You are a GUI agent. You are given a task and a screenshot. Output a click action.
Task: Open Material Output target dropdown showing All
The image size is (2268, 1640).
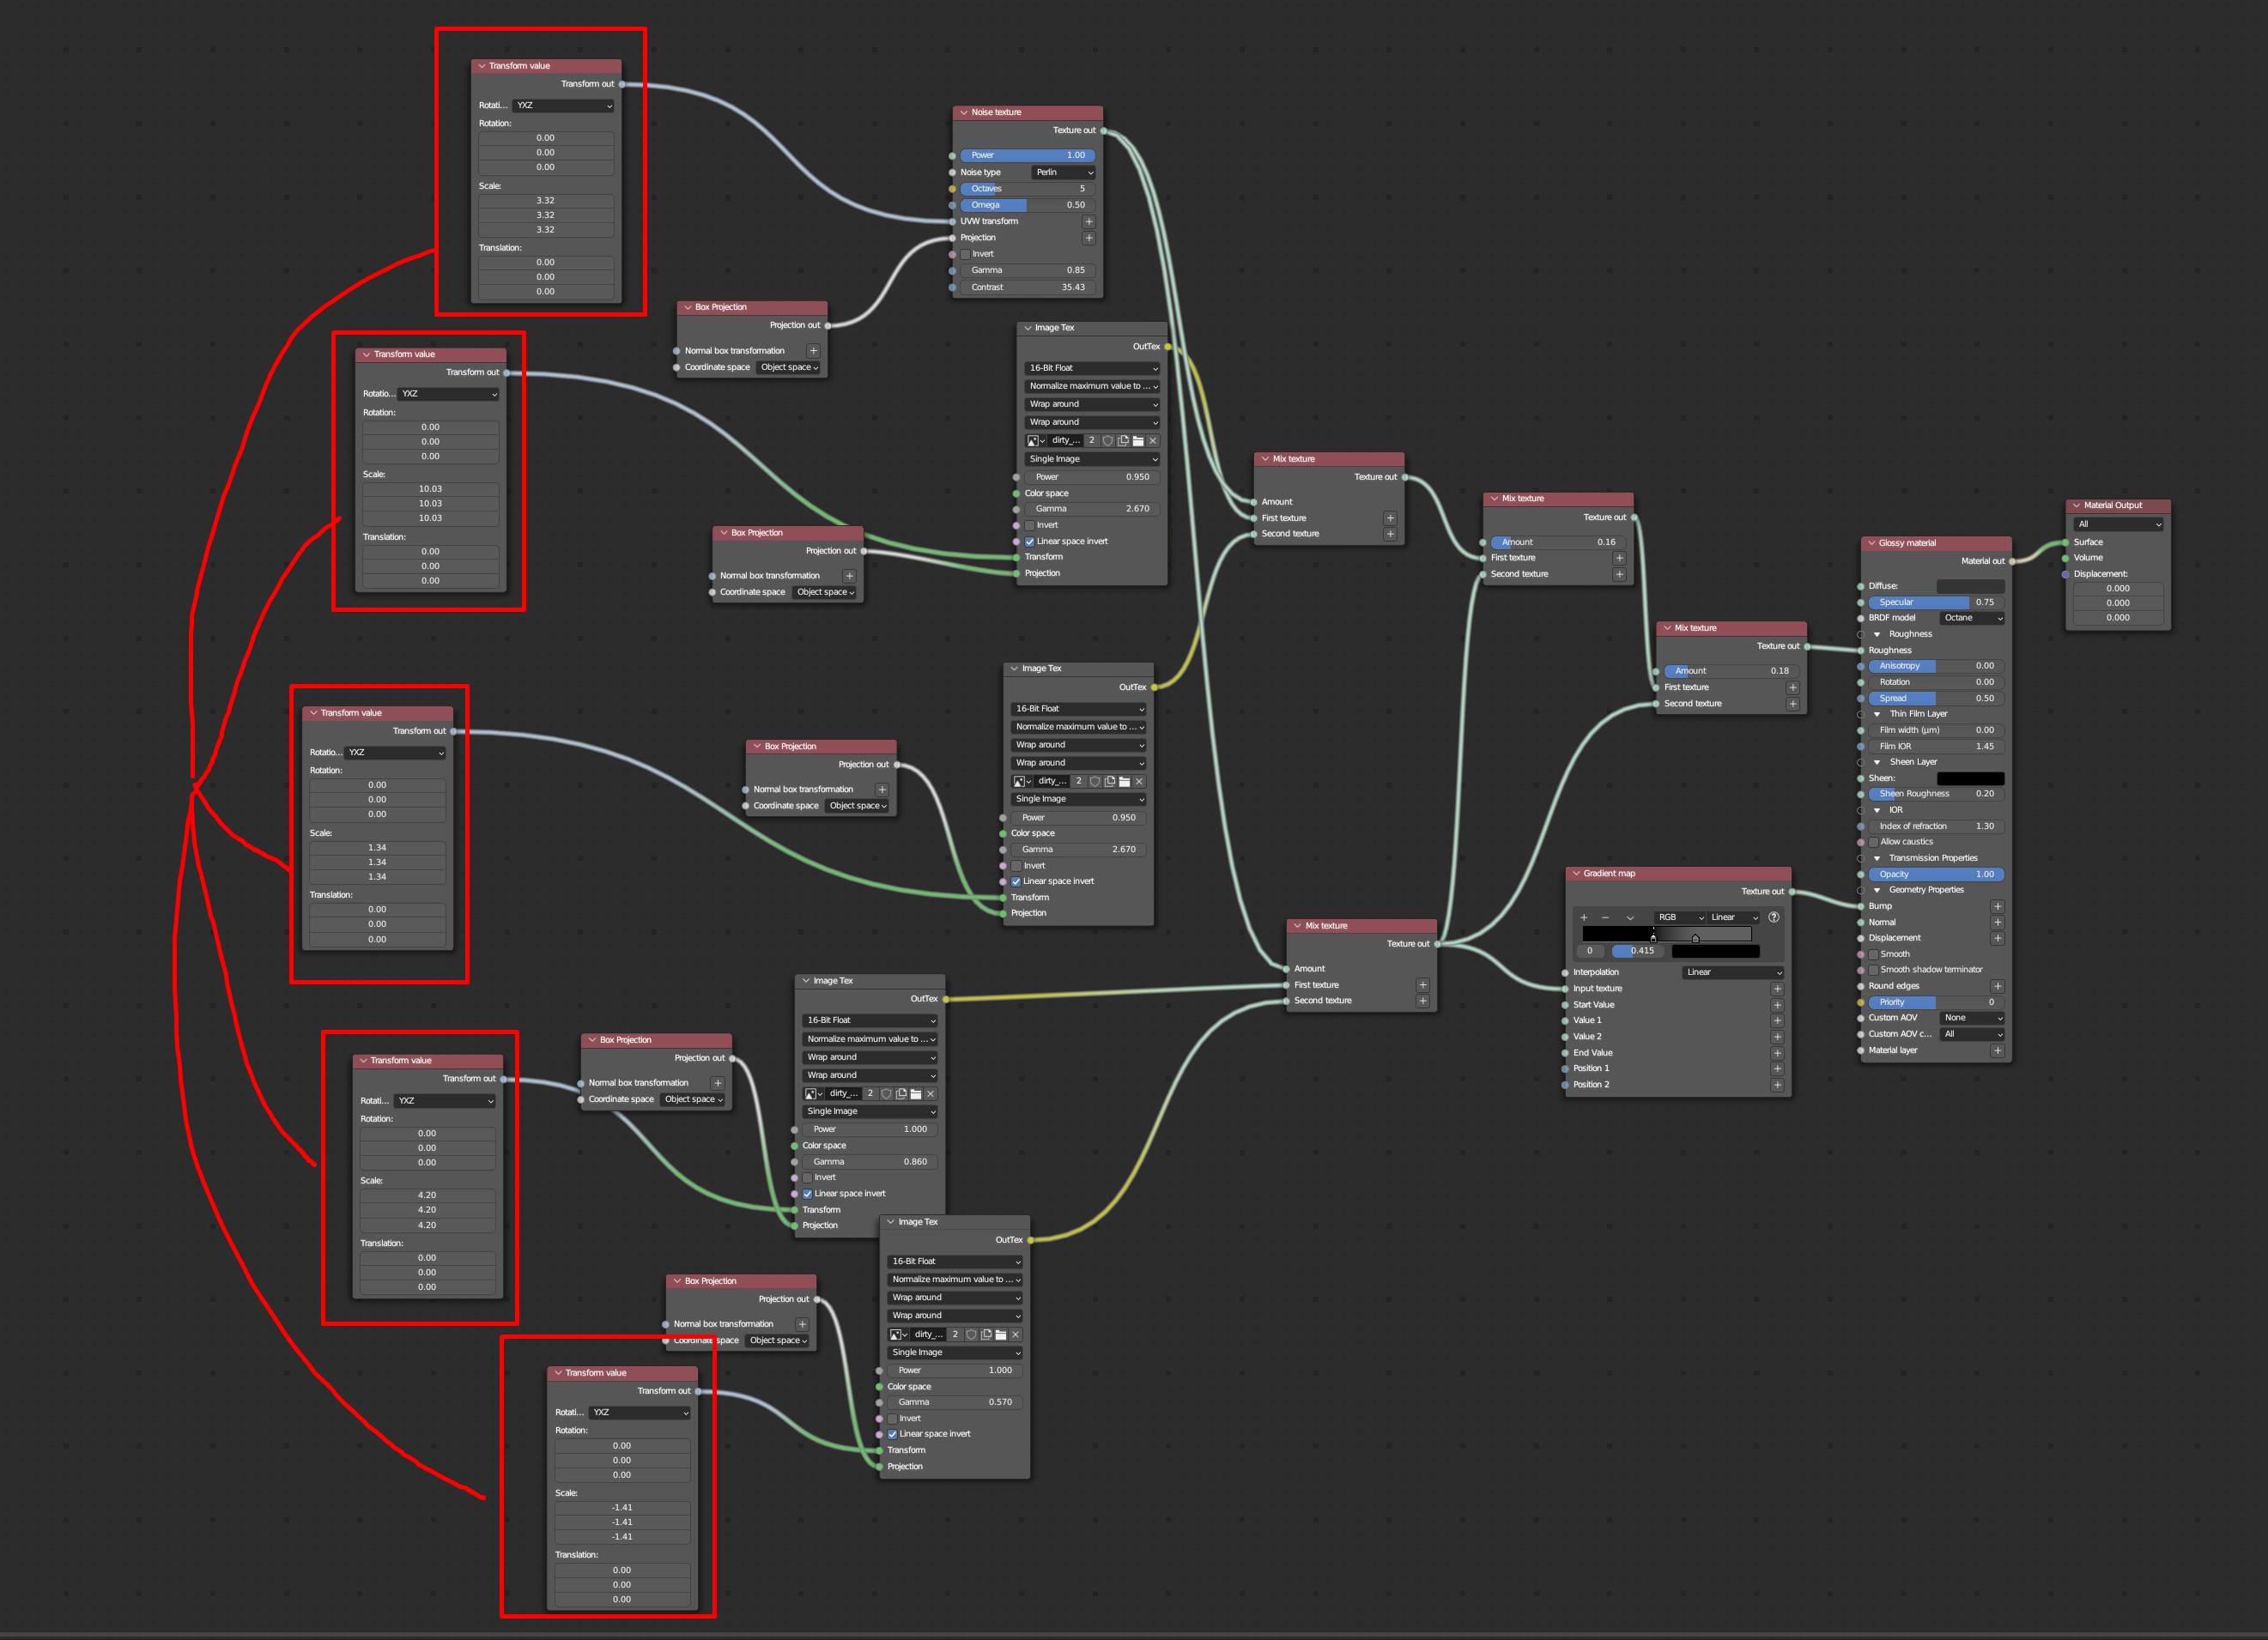tap(2118, 525)
